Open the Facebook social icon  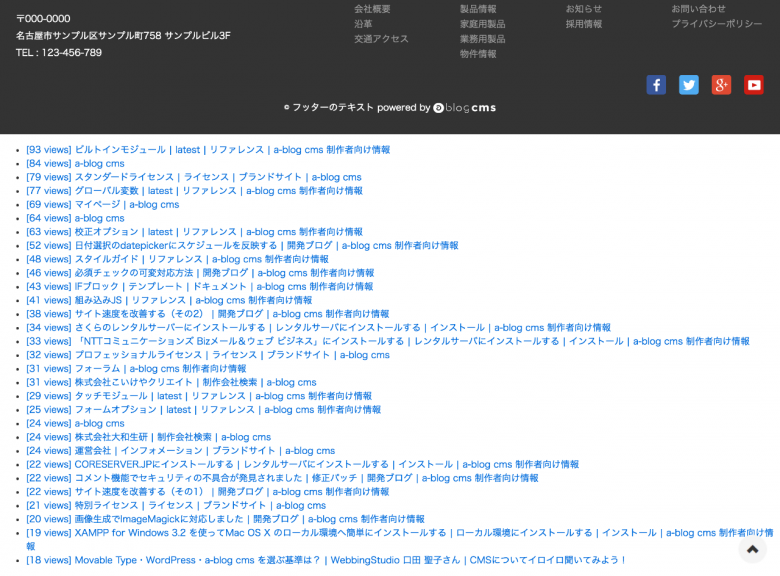coord(656,85)
